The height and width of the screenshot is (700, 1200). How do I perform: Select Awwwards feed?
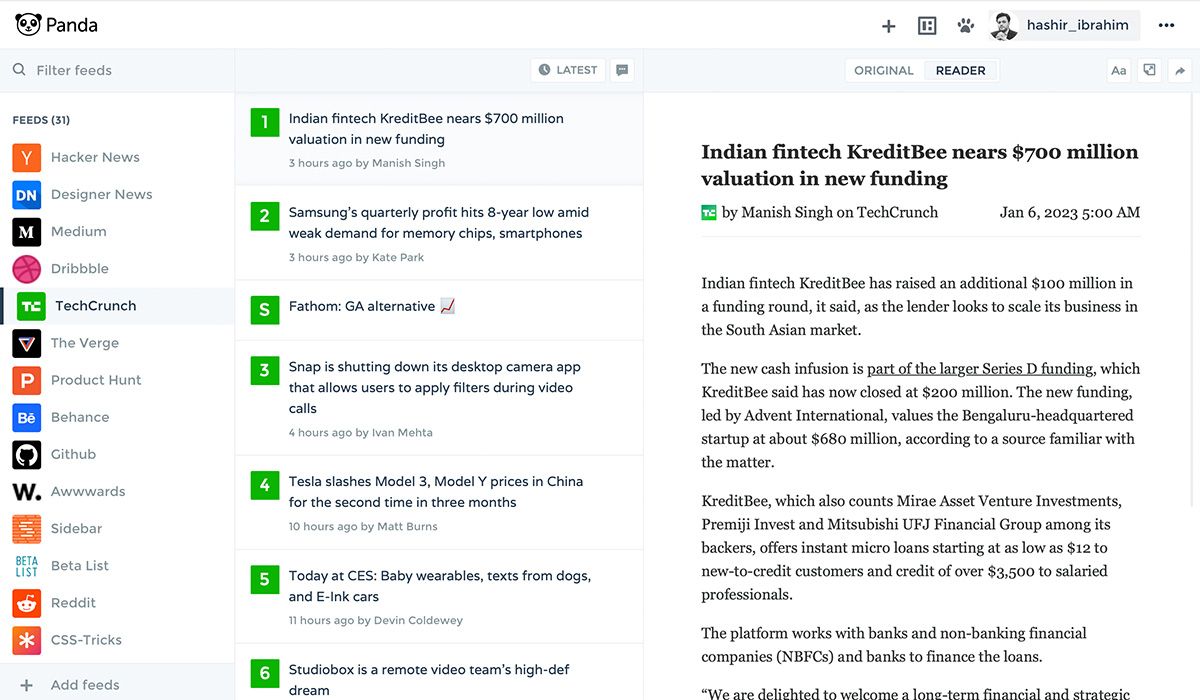(117, 491)
